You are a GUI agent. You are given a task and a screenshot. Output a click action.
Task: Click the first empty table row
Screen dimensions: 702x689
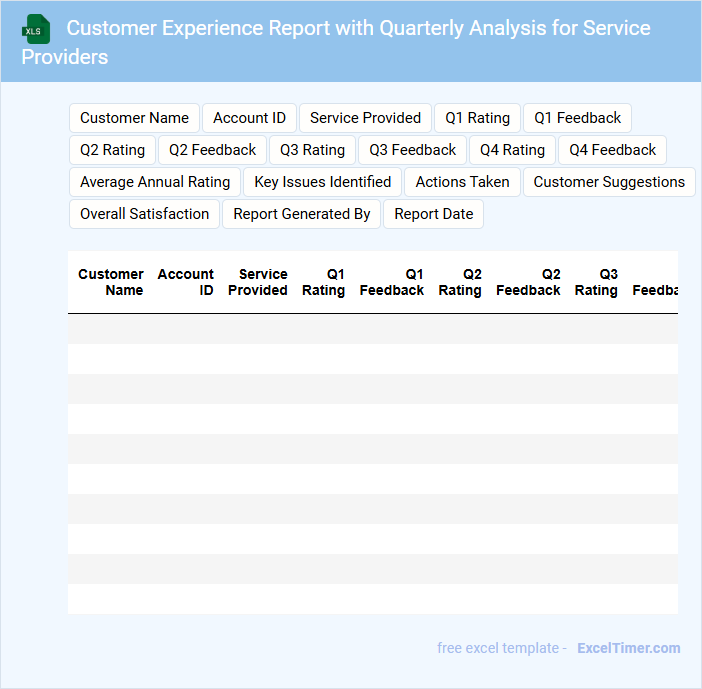click(372, 329)
